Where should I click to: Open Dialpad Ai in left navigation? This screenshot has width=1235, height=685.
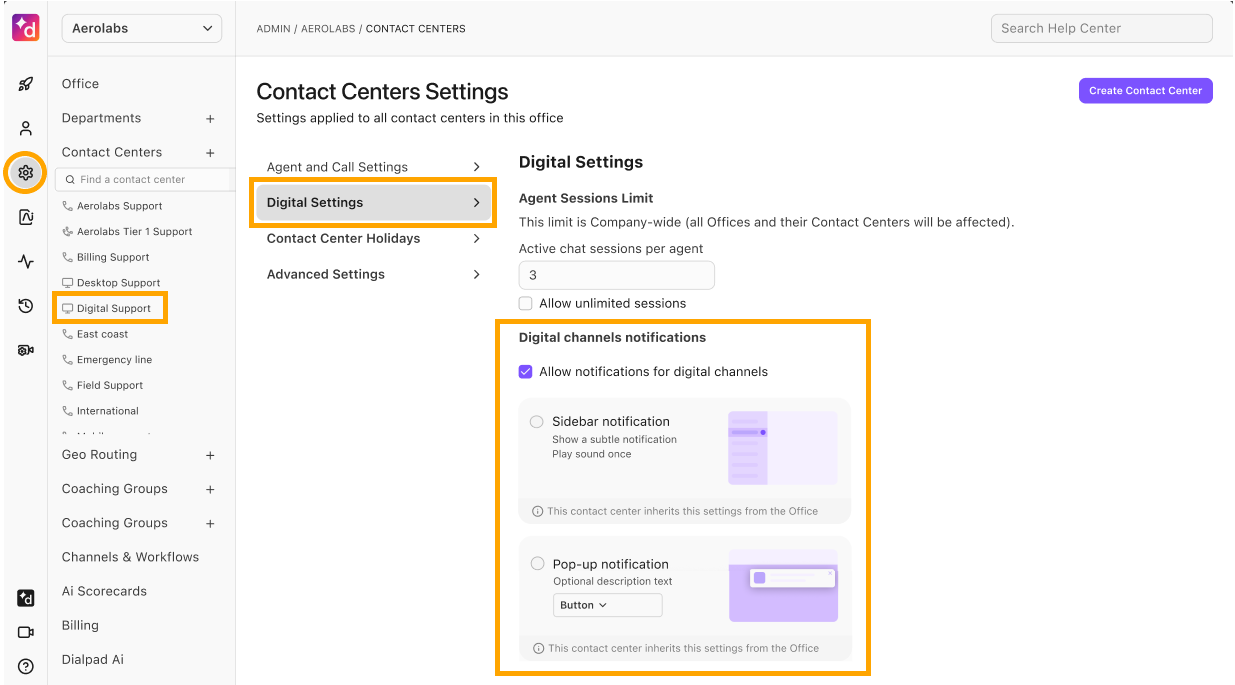93,659
